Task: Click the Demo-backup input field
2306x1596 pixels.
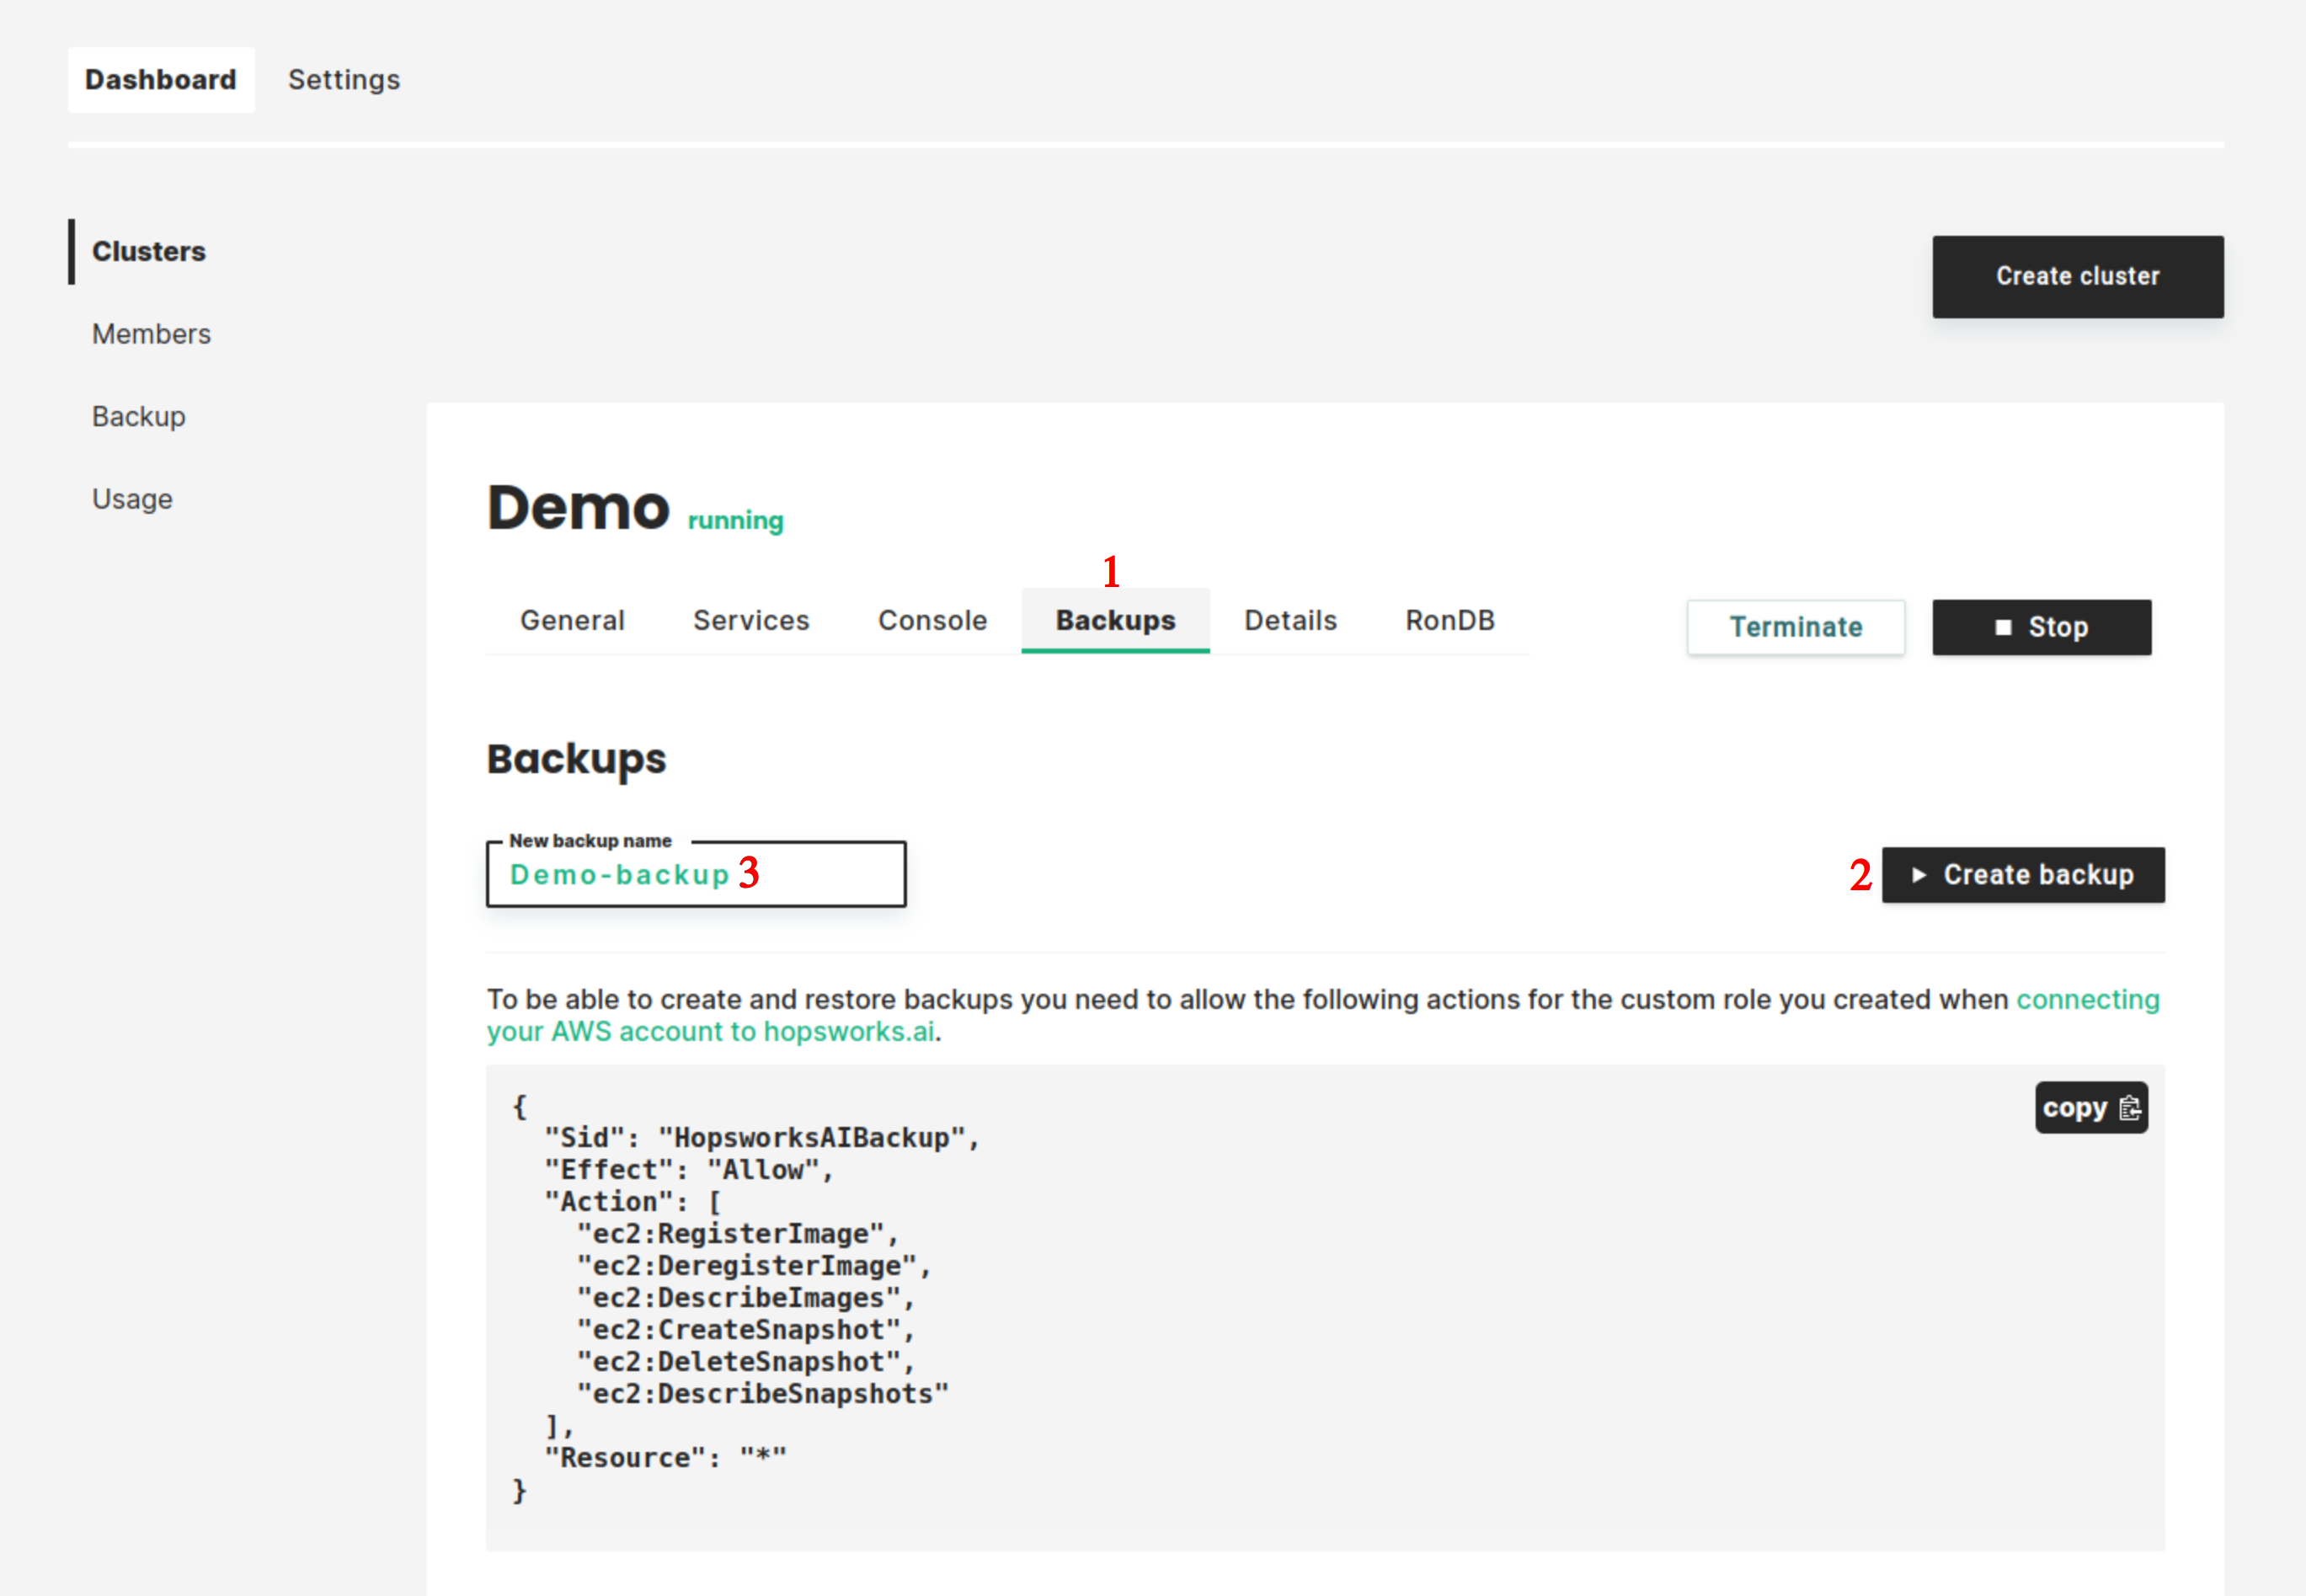Action: tap(697, 871)
